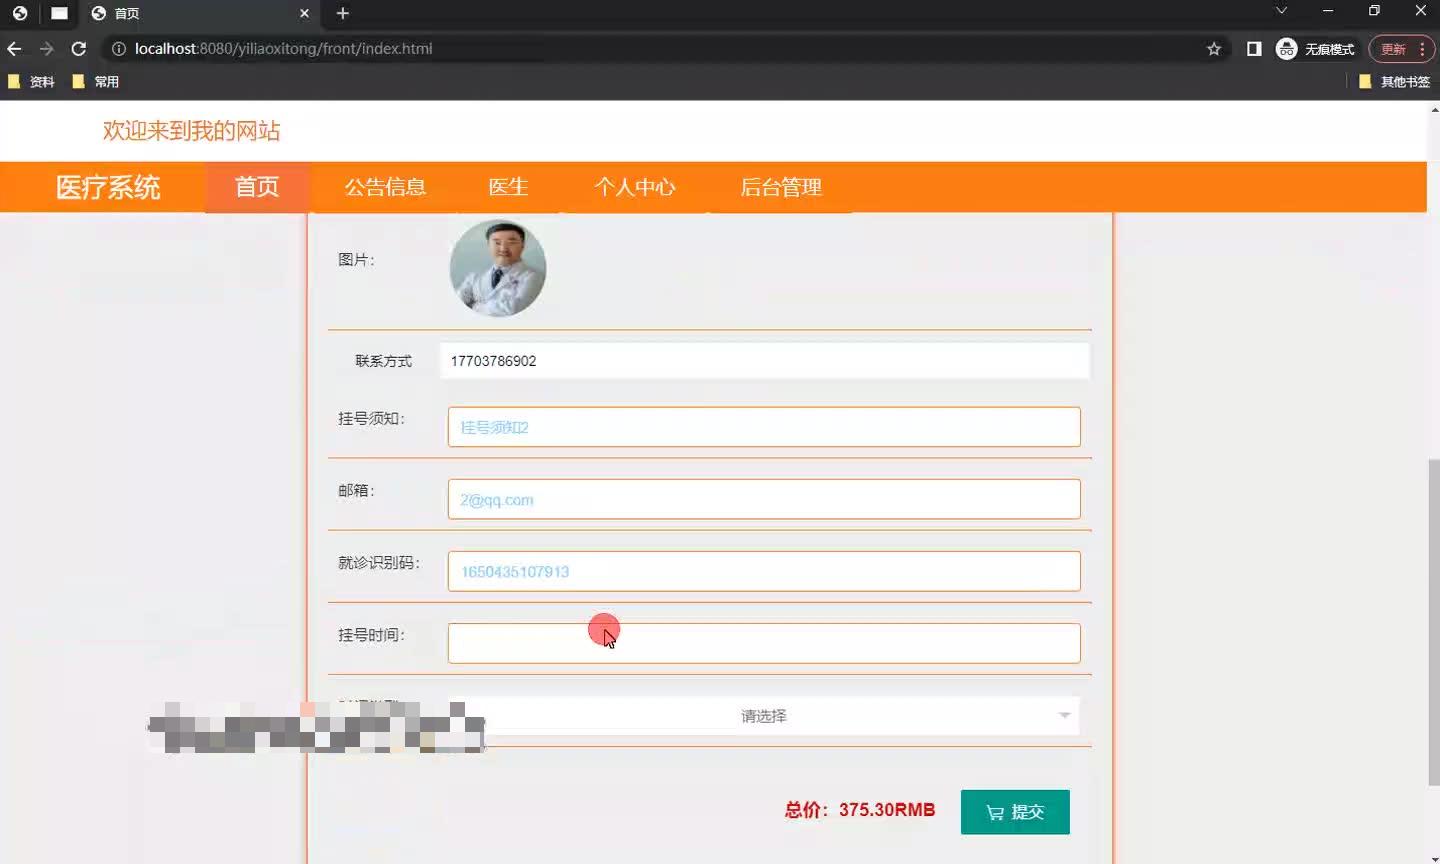The image size is (1440, 864).
Task: Bookmark this page with the star icon
Action: click(x=1213, y=48)
